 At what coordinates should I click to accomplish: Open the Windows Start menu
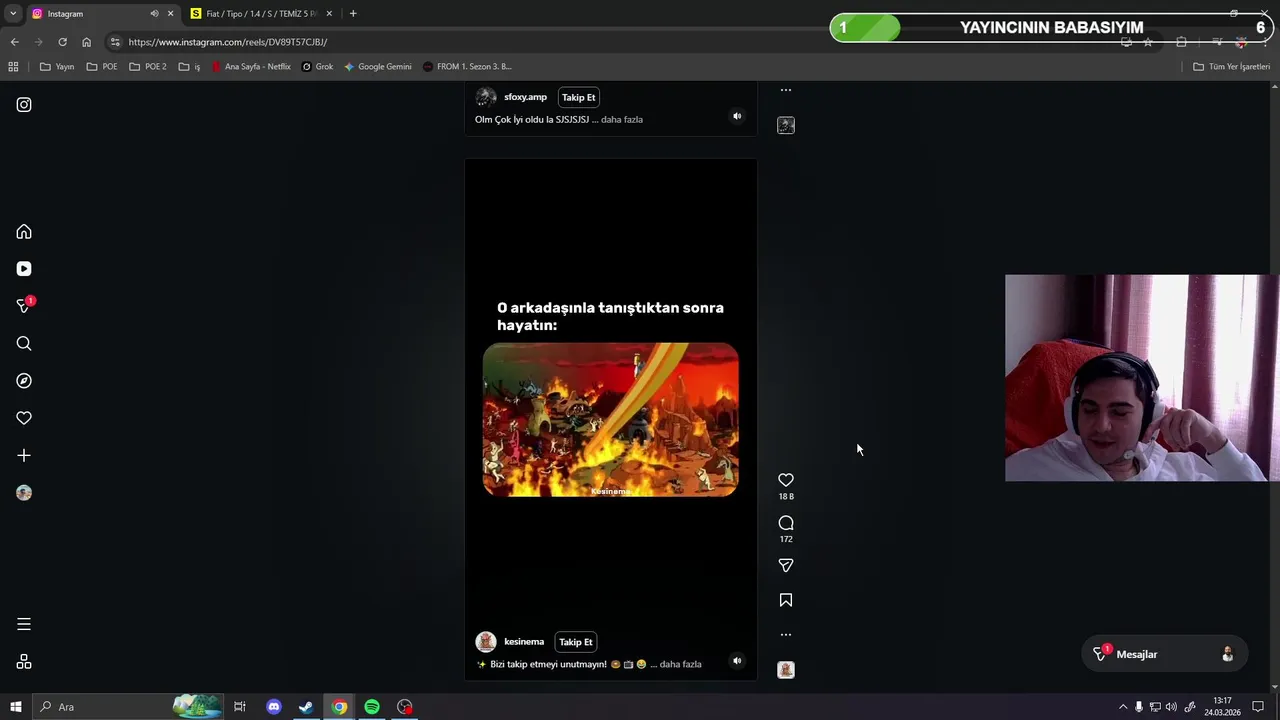click(x=16, y=707)
